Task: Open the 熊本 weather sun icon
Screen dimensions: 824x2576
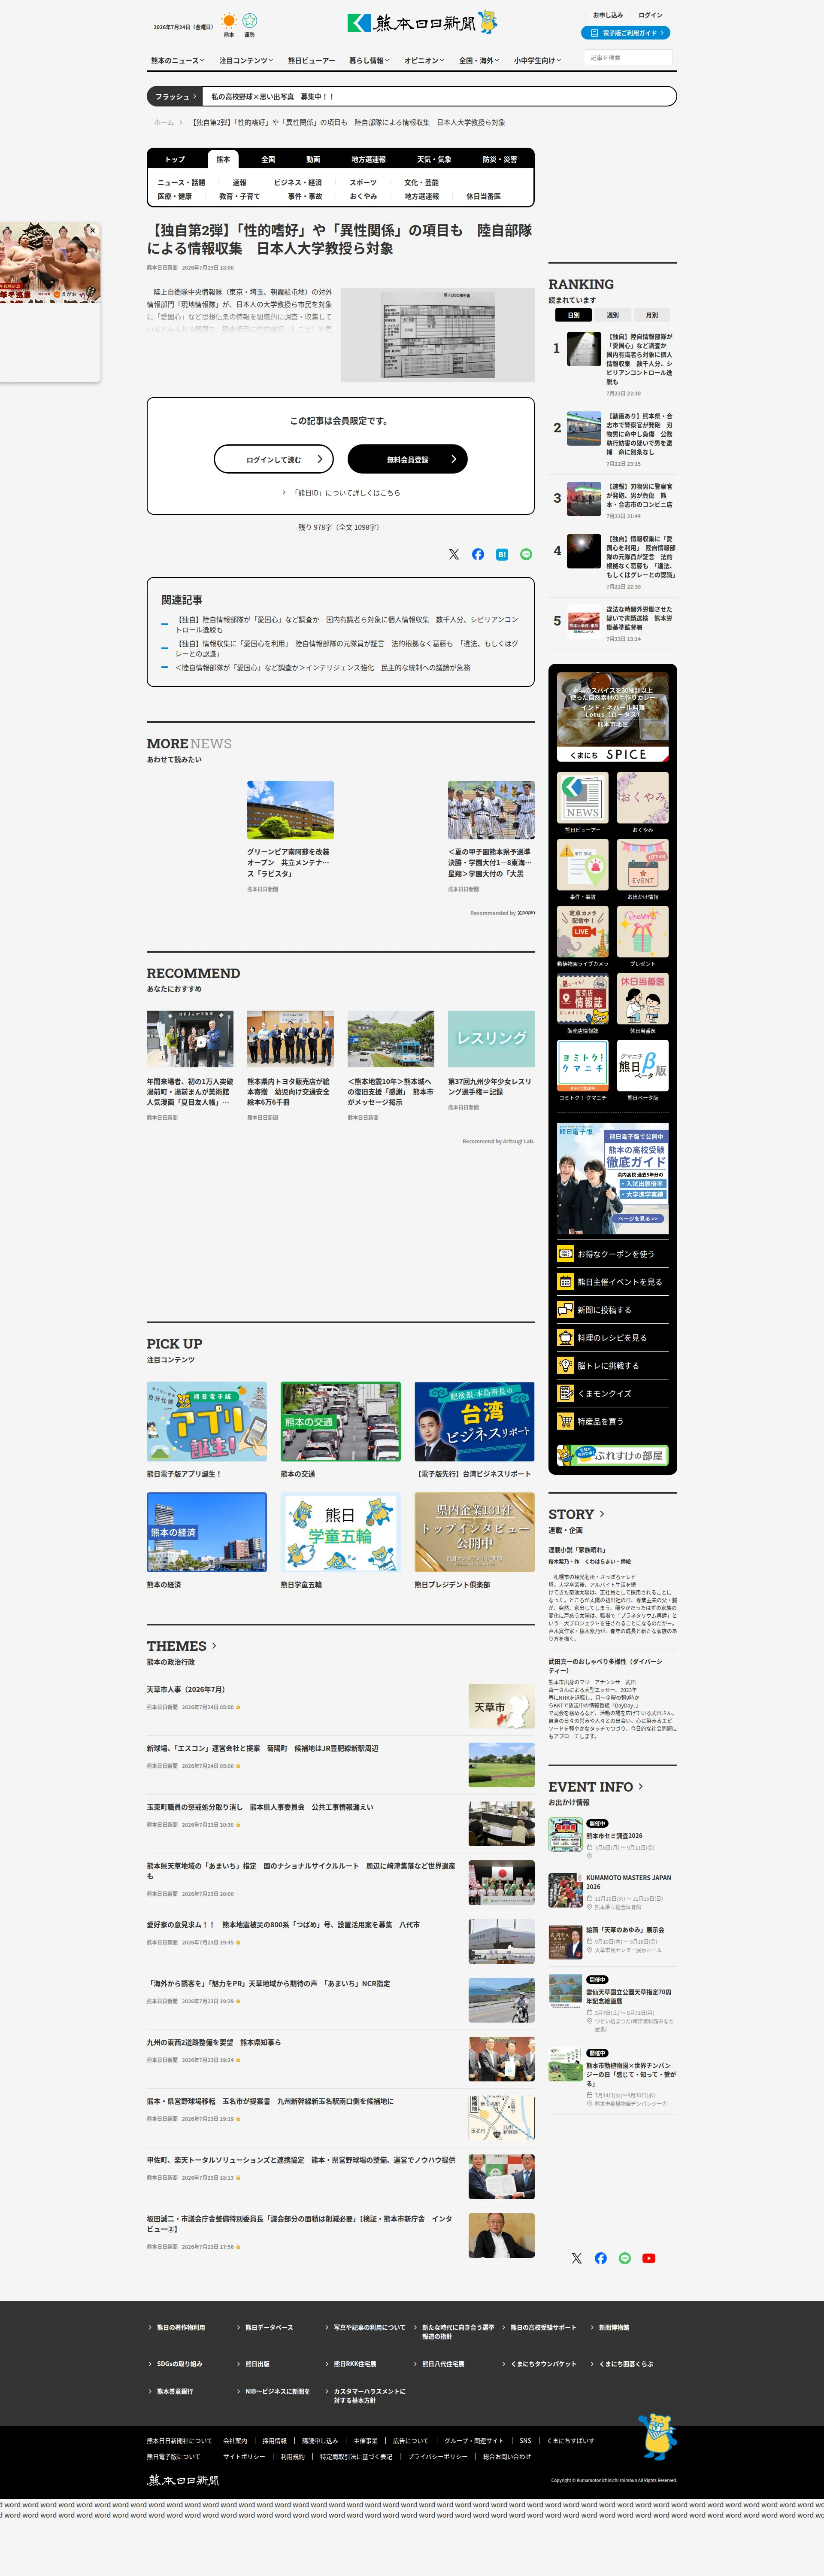Action: (x=229, y=21)
